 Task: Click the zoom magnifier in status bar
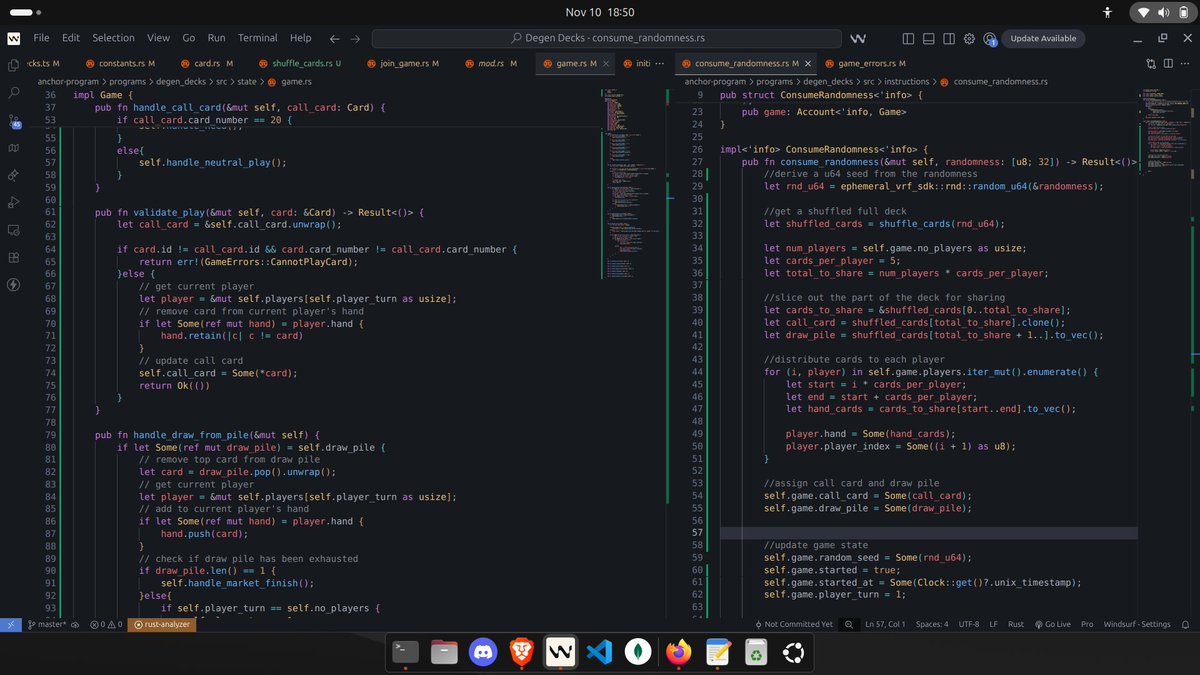(849, 624)
